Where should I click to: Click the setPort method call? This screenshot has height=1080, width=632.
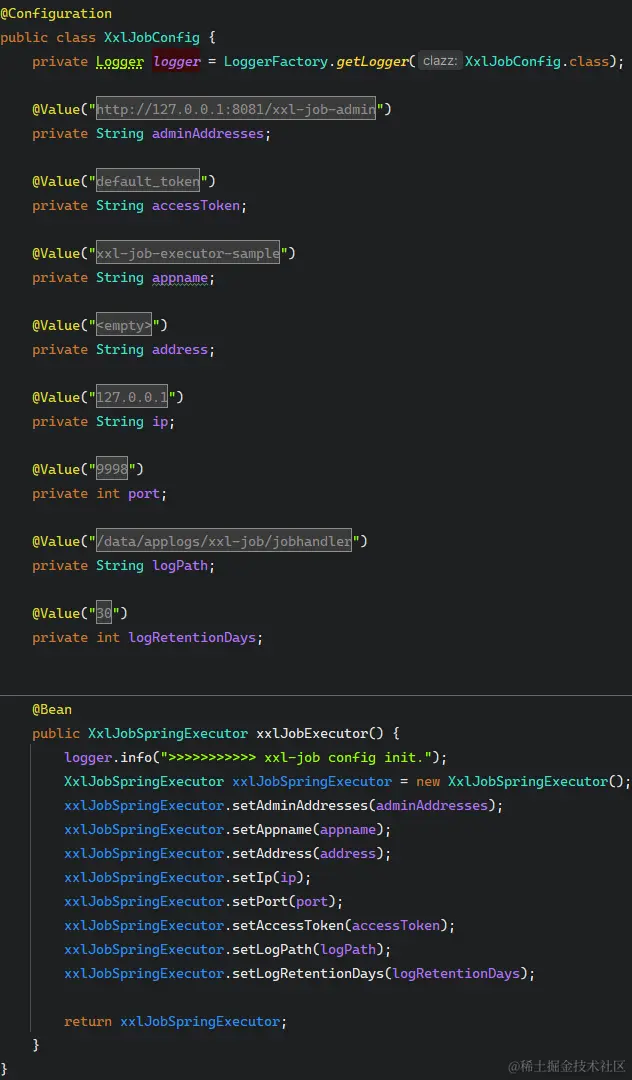pos(260,902)
